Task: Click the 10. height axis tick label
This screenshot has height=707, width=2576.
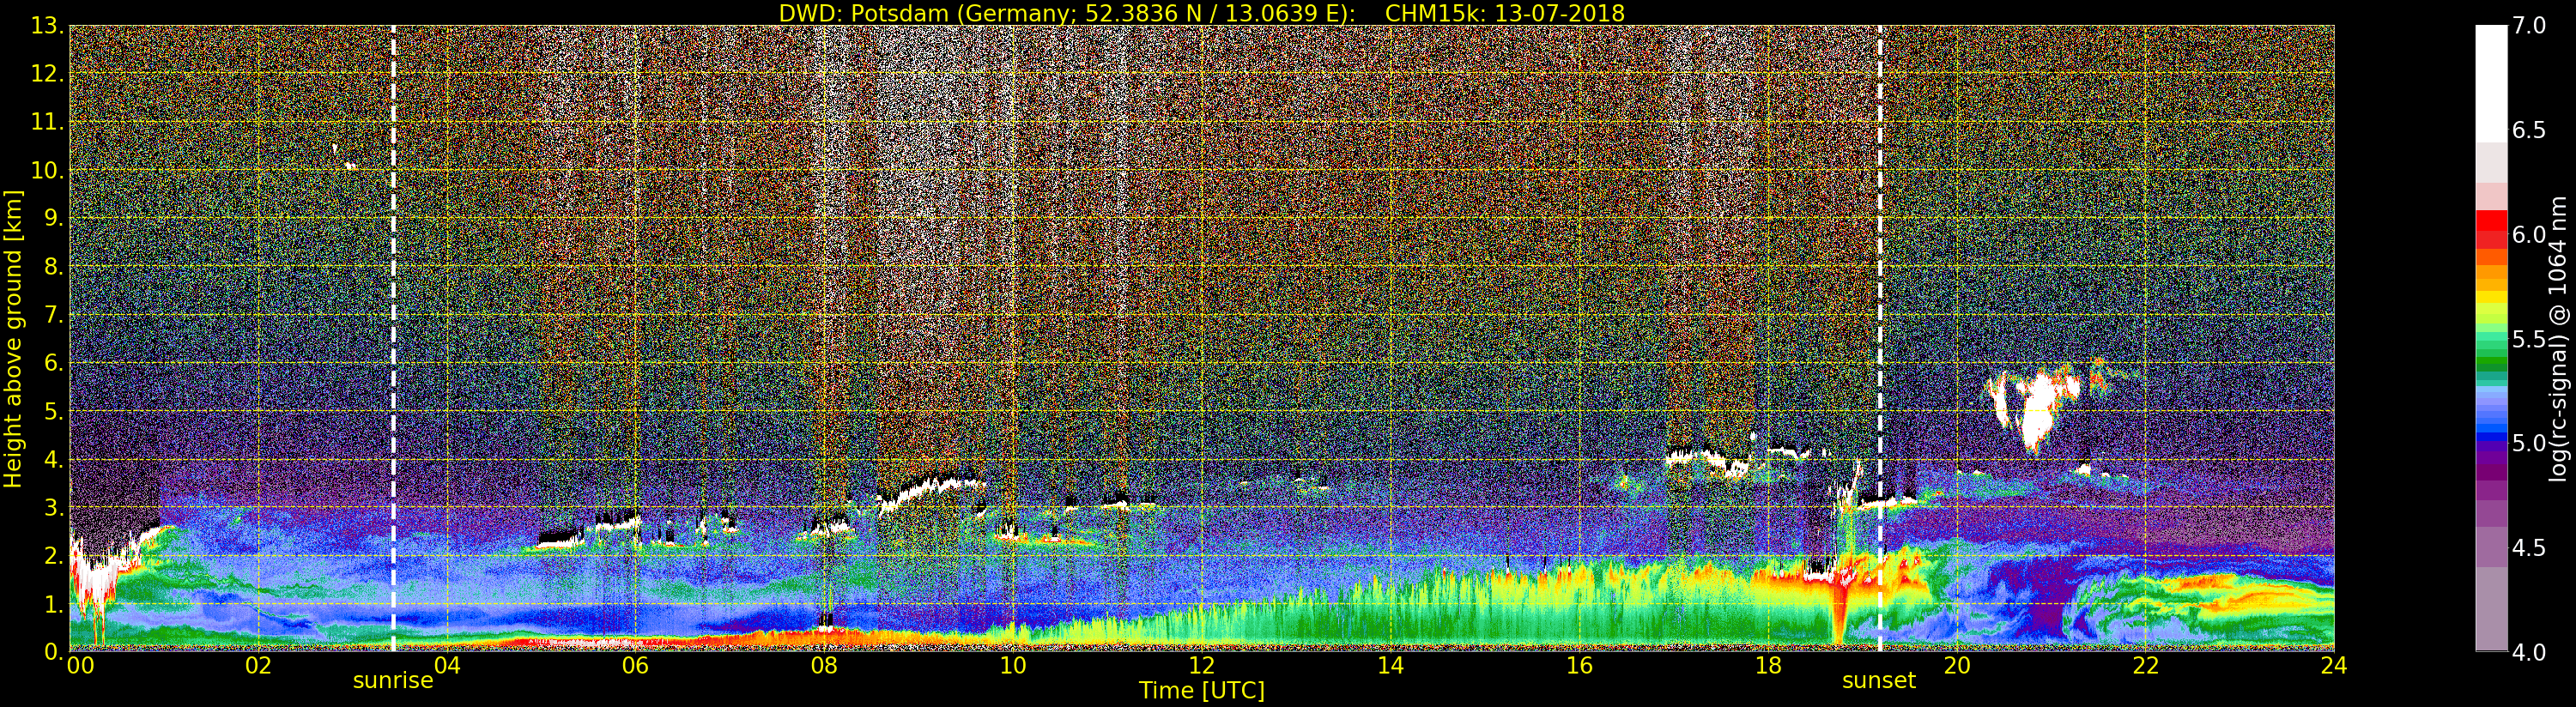Action: click(x=47, y=170)
